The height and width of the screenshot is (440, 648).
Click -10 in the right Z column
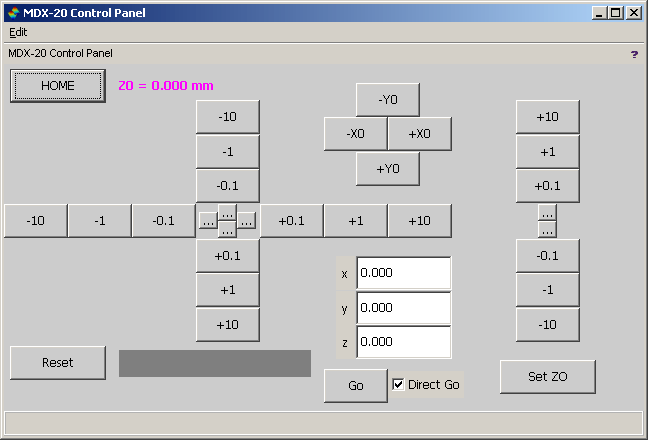point(548,325)
